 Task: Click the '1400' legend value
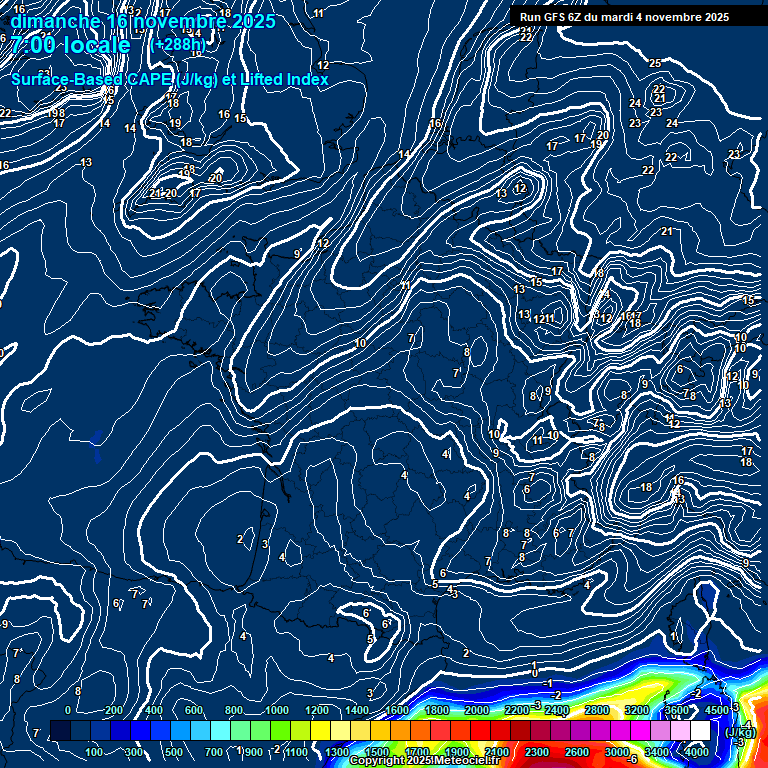357,710
